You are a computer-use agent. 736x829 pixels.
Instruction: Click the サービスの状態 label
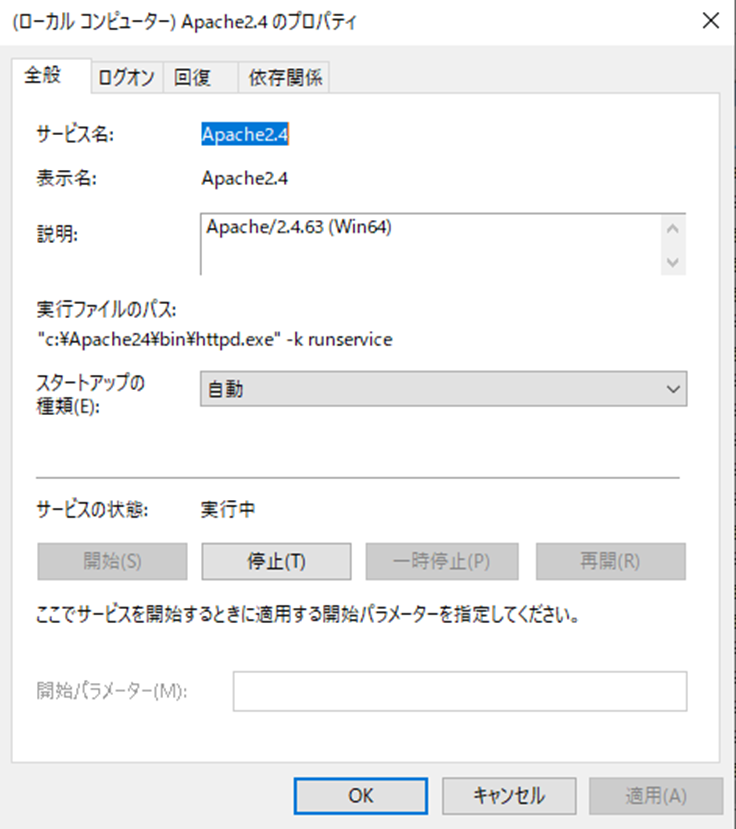click(92, 509)
